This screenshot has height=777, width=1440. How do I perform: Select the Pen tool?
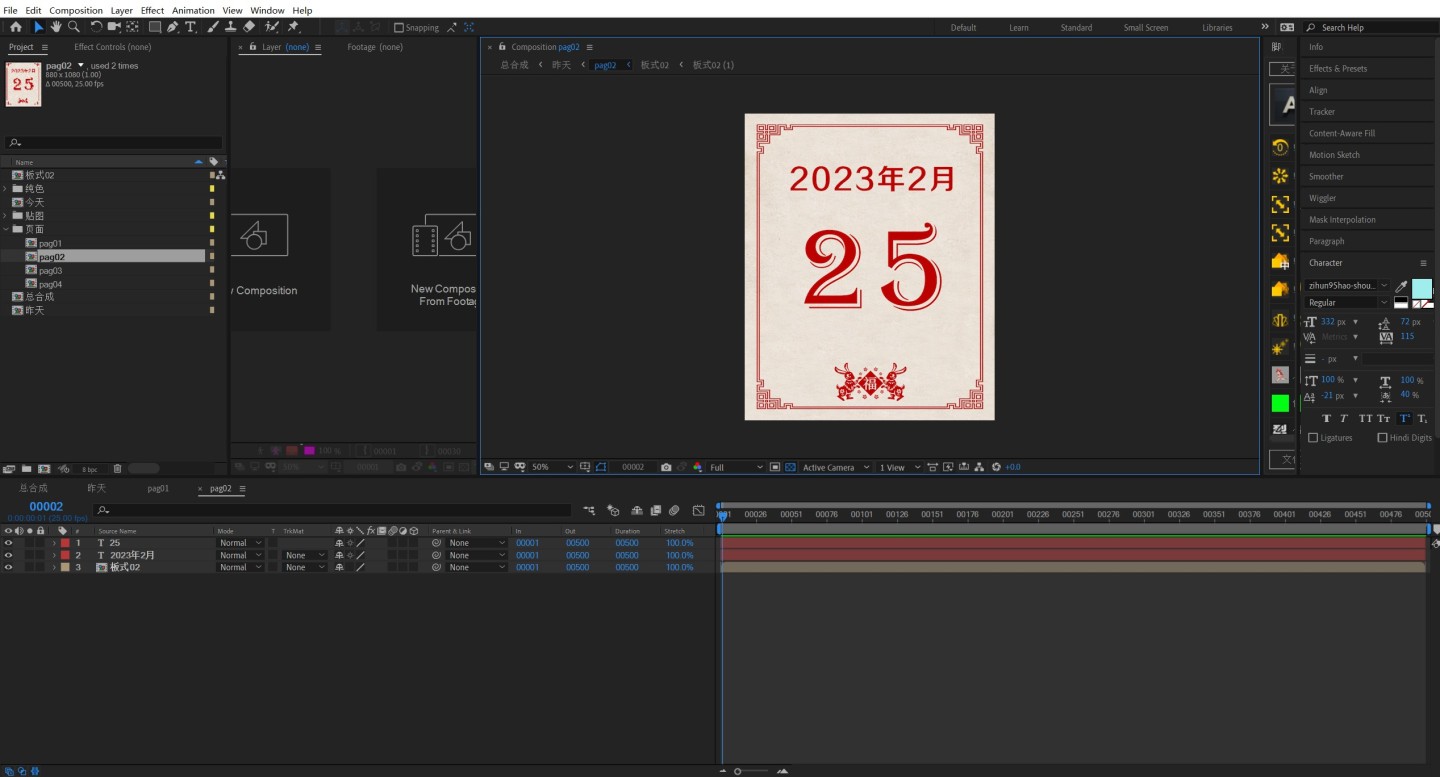tap(173, 27)
